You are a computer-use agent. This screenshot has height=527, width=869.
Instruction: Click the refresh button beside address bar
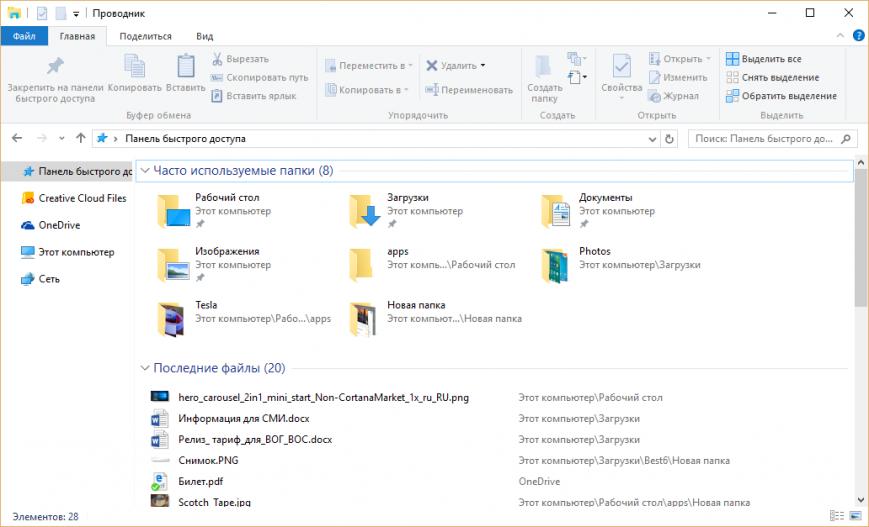(669, 139)
